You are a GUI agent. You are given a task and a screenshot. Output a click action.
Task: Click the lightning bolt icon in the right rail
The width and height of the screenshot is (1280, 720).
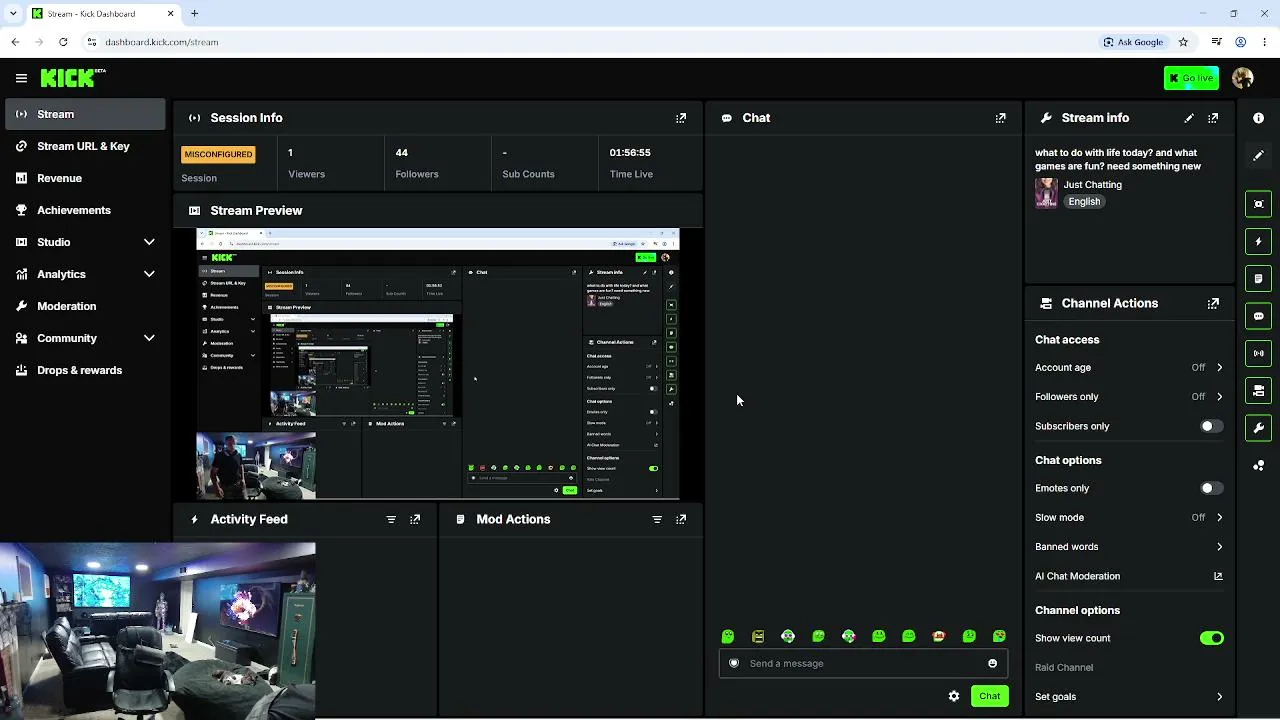click(x=1258, y=241)
